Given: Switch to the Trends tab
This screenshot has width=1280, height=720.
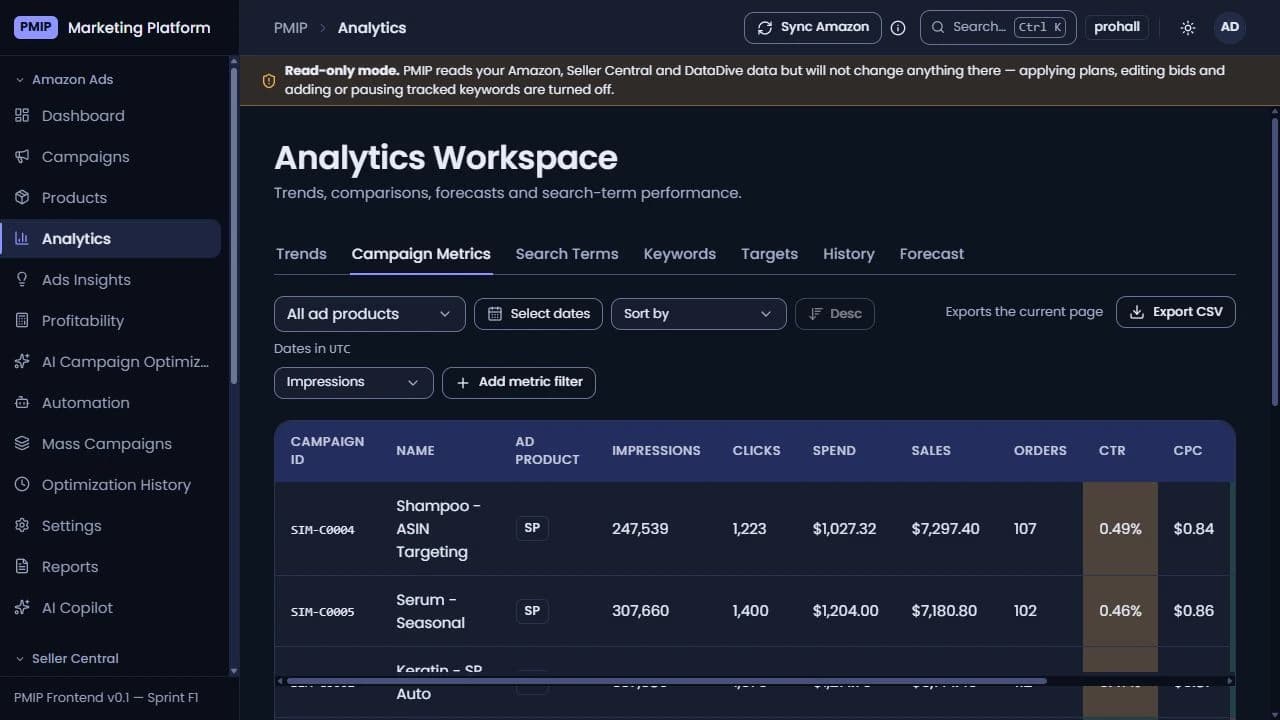Looking at the screenshot, I should (x=301, y=254).
